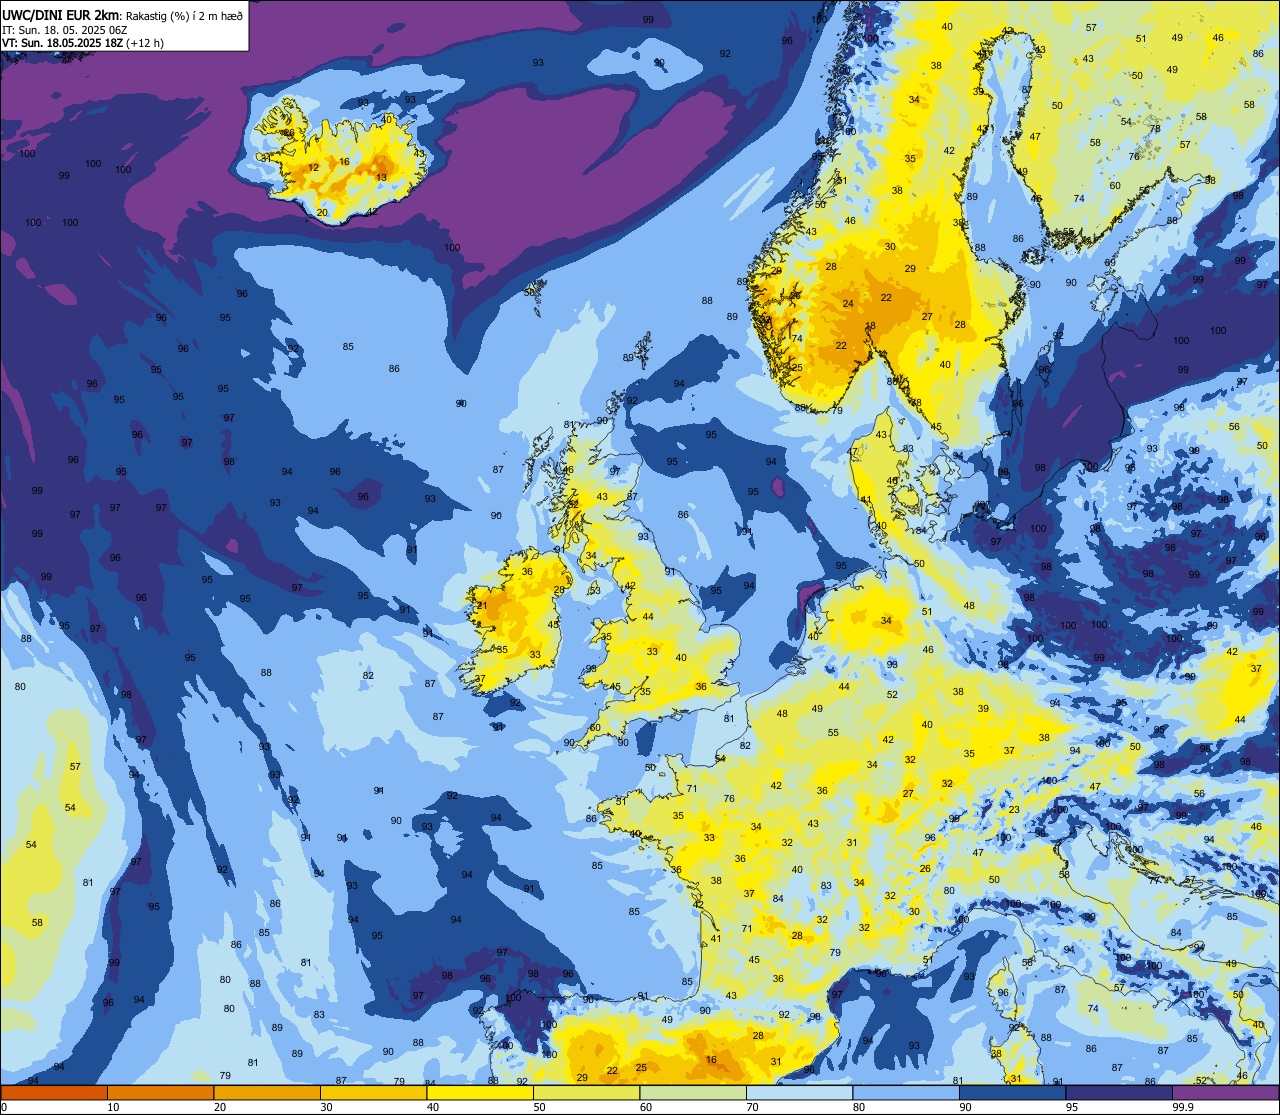The width and height of the screenshot is (1280, 1115).
Task: Select the legend swatch between 10 and 20
Action: coord(160,1092)
